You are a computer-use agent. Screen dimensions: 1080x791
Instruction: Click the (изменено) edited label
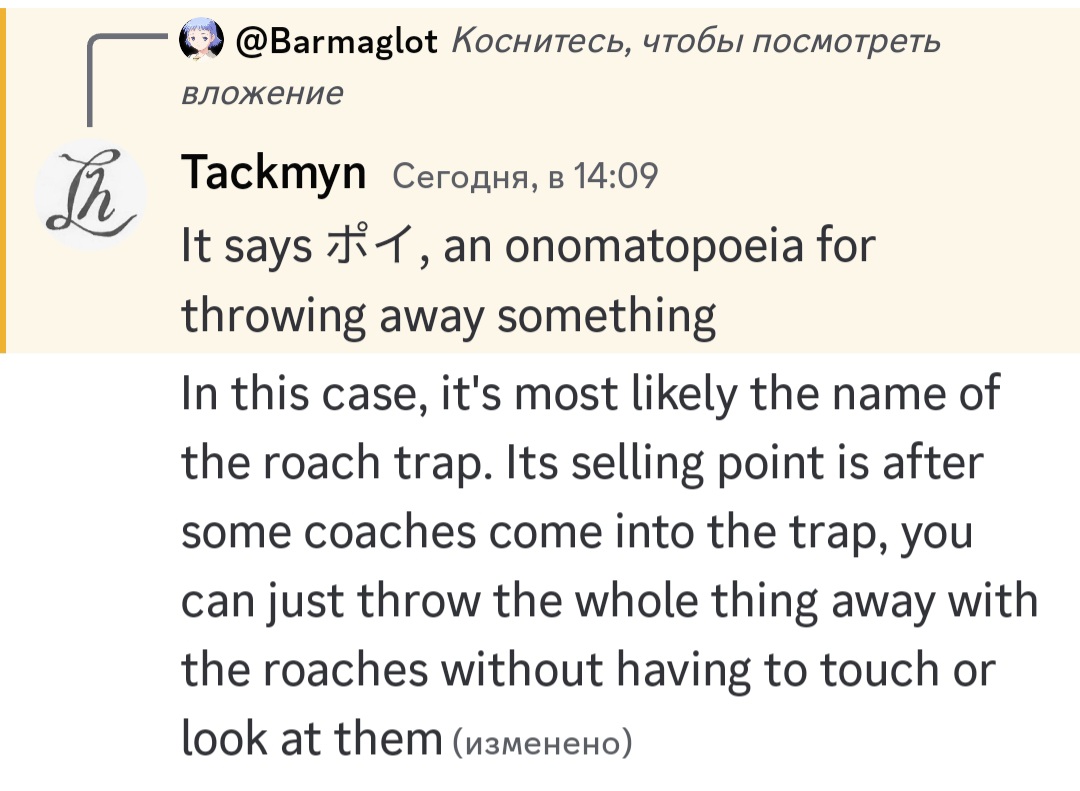coord(542,743)
